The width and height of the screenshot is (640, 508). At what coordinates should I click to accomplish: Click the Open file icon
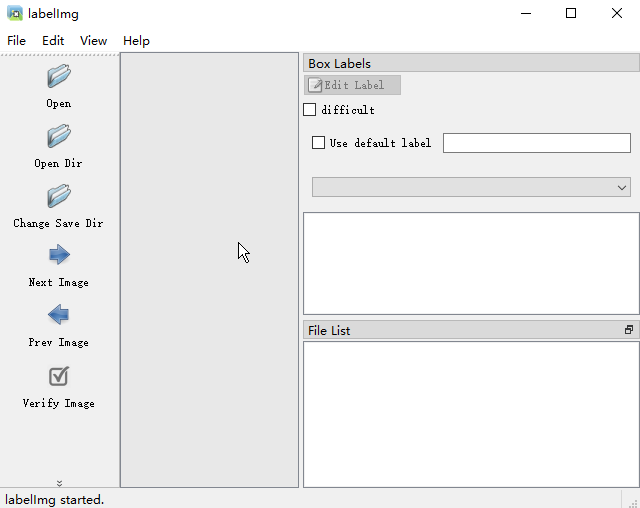(59, 76)
